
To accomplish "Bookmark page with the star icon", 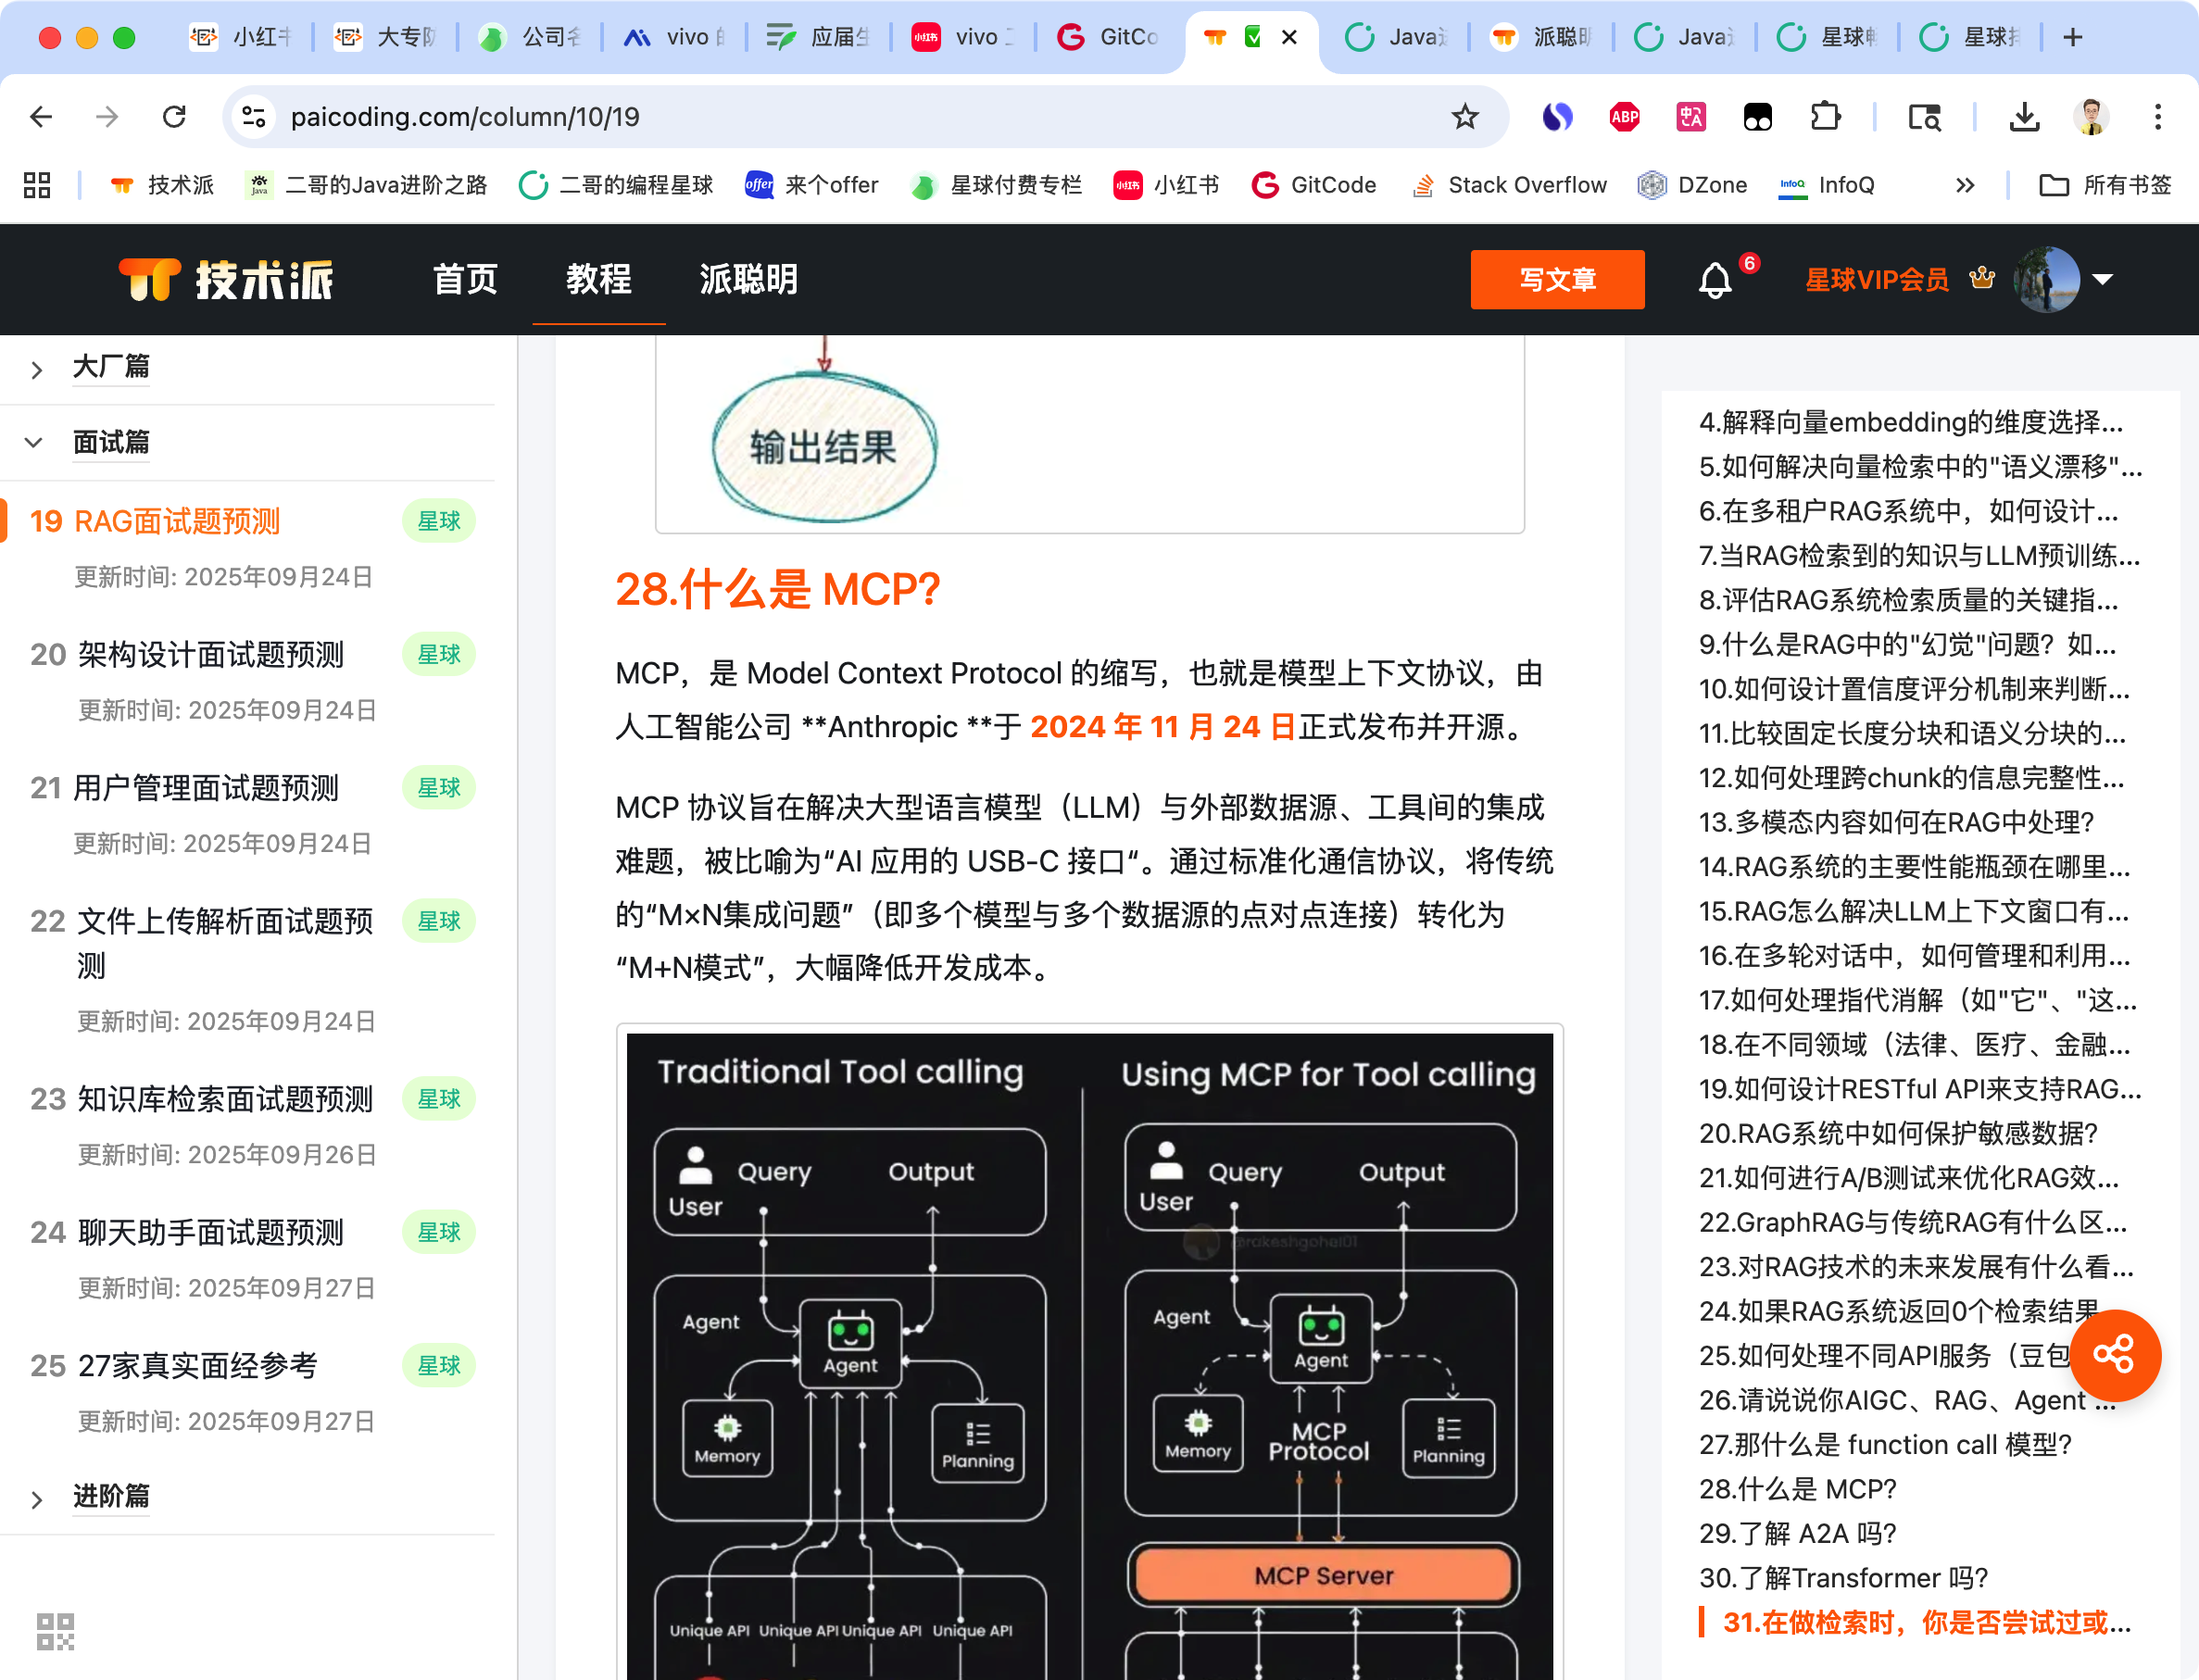I will click(x=1465, y=117).
